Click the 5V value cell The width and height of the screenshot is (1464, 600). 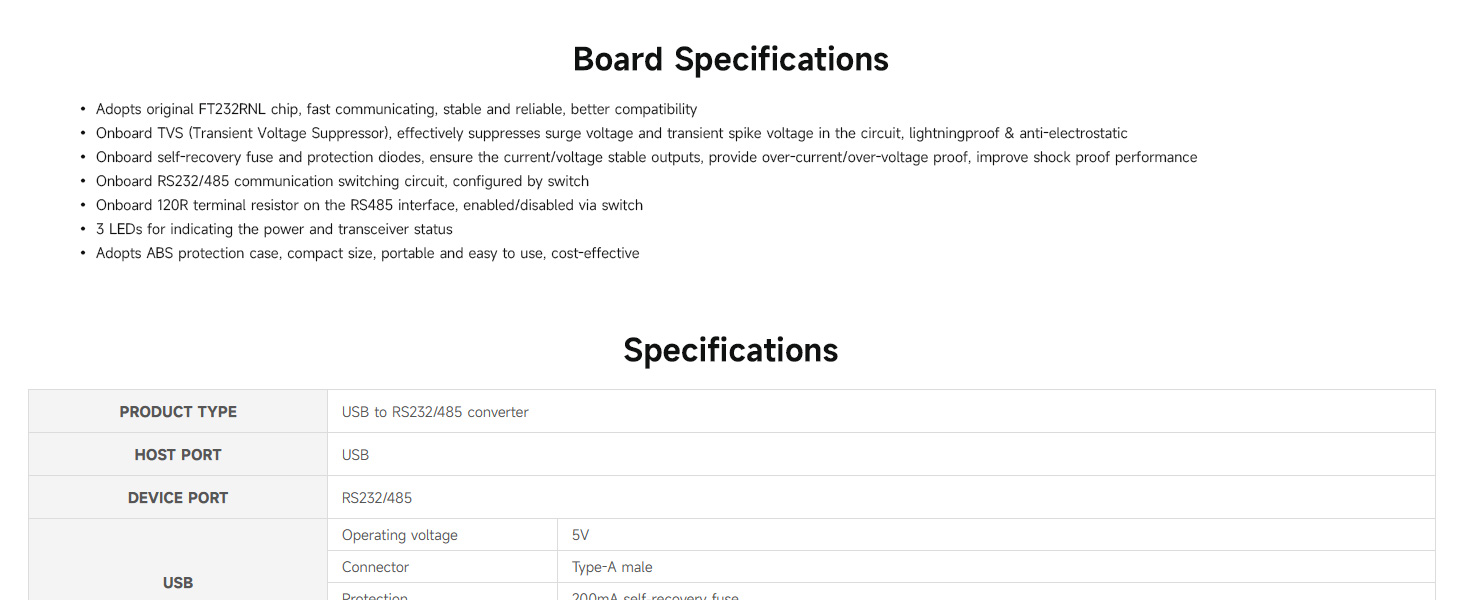point(582,535)
